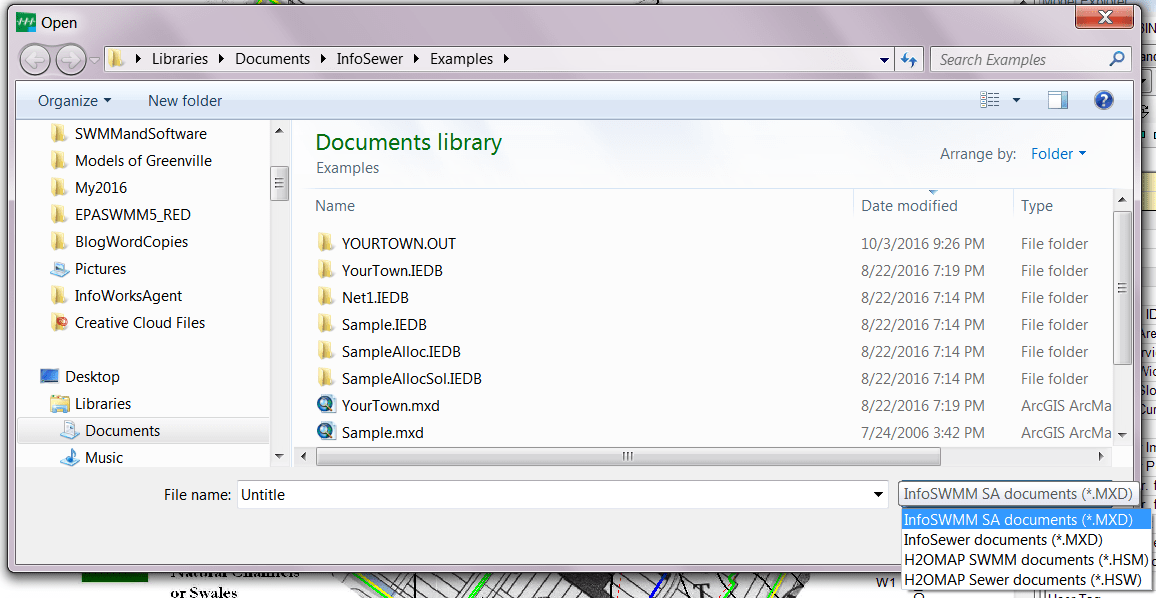The height and width of the screenshot is (598, 1156).
Task: Click the change view icon
Action: (x=989, y=100)
